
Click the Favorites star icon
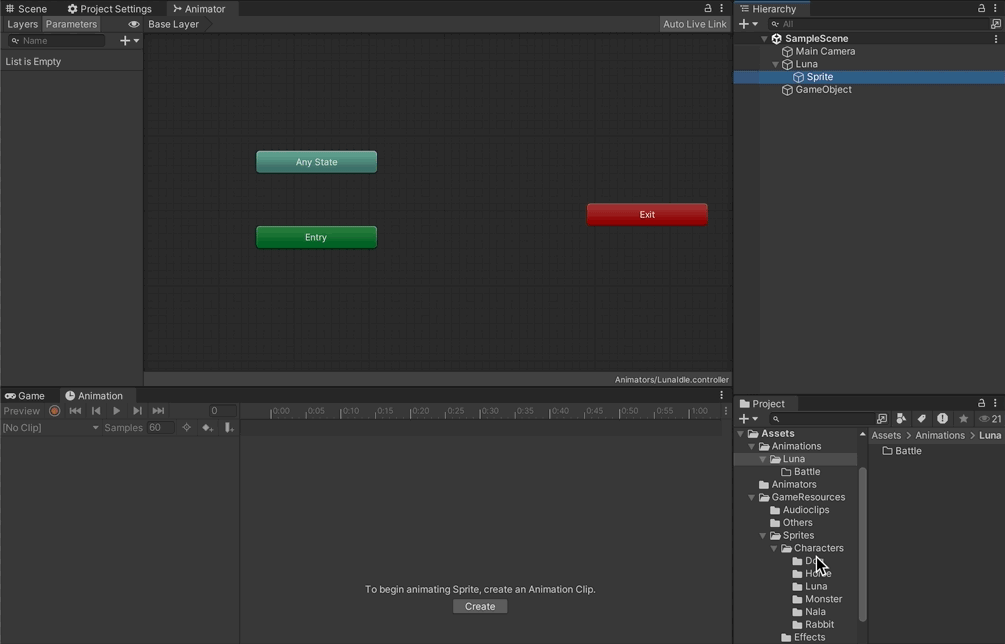pos(963,418)
